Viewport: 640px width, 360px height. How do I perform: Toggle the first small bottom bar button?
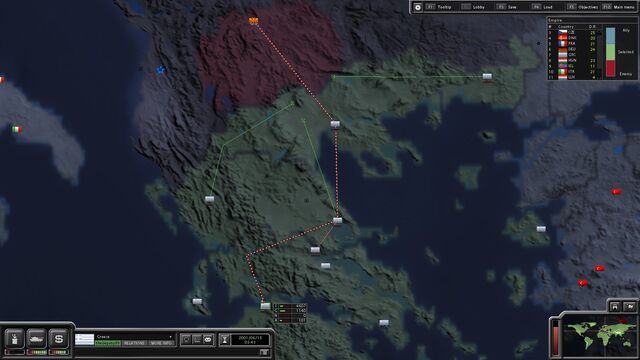tap(187, 340)
